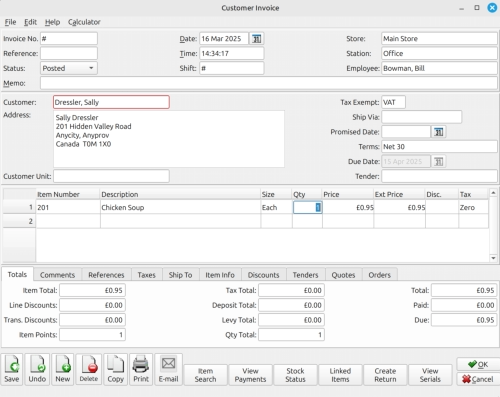Click the Save icon button
This screenshot has width=500, height=397.
[x=12, y=369]
